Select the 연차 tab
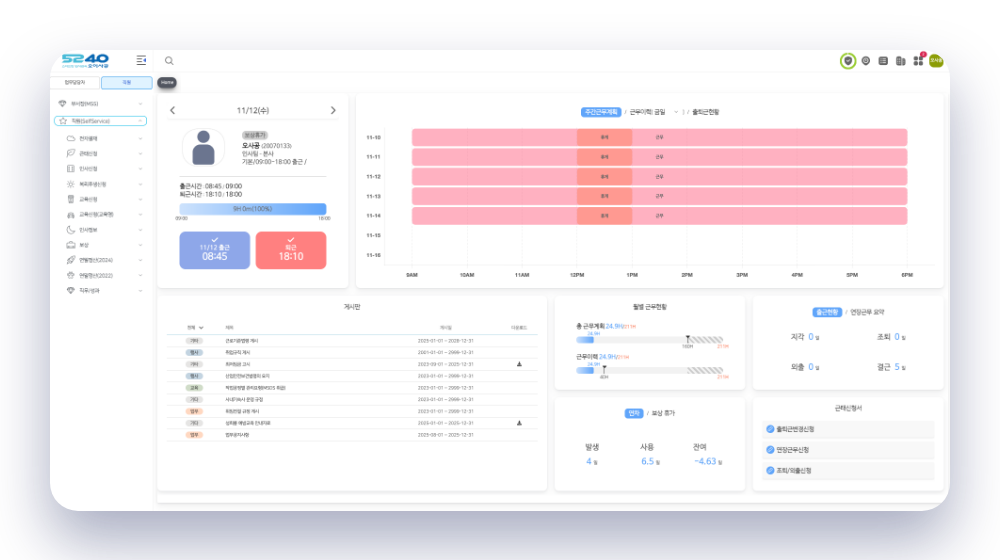Viewport: 1000px width, 560px height. [x=634, y=413]
